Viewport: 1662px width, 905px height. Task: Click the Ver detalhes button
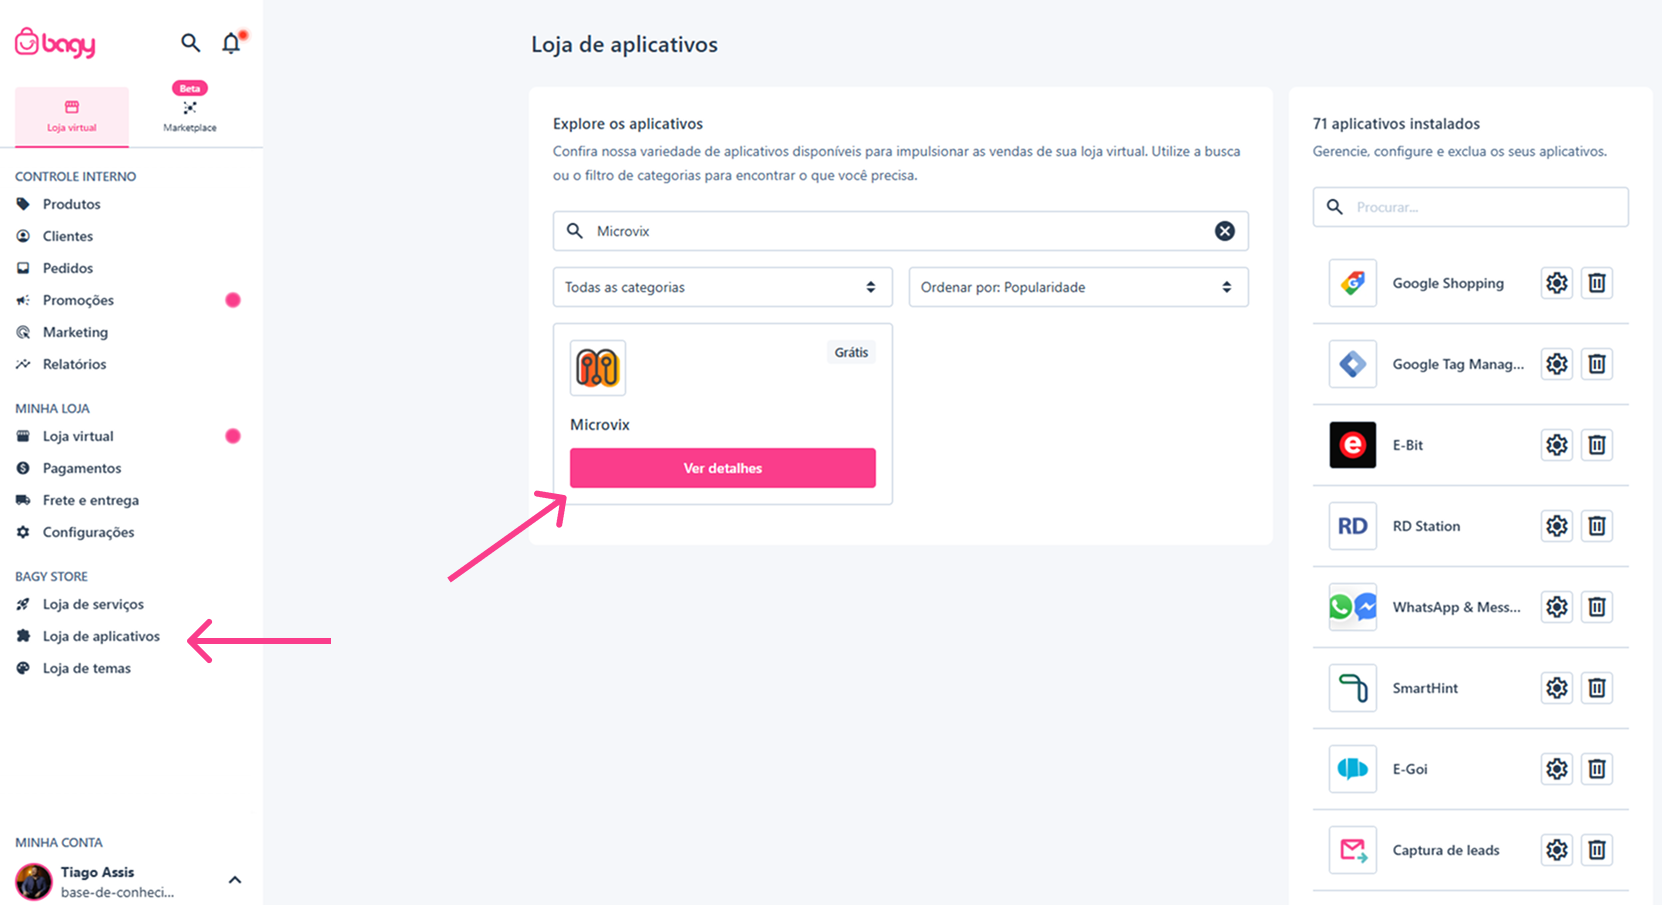723,468
